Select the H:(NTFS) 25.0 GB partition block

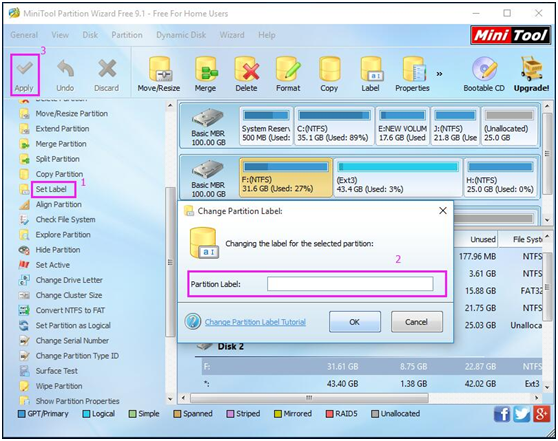click(x=500, y=177)
